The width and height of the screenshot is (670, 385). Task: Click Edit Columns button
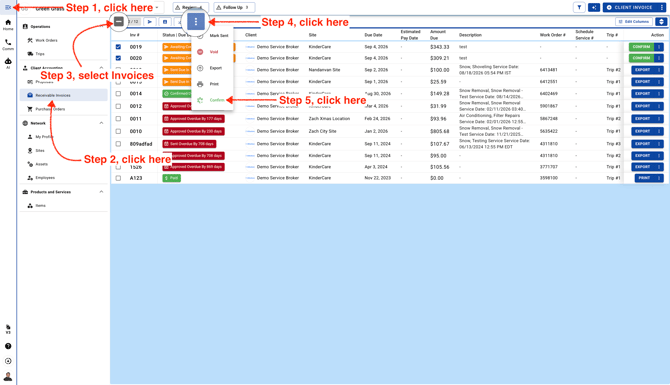point(634,21)
